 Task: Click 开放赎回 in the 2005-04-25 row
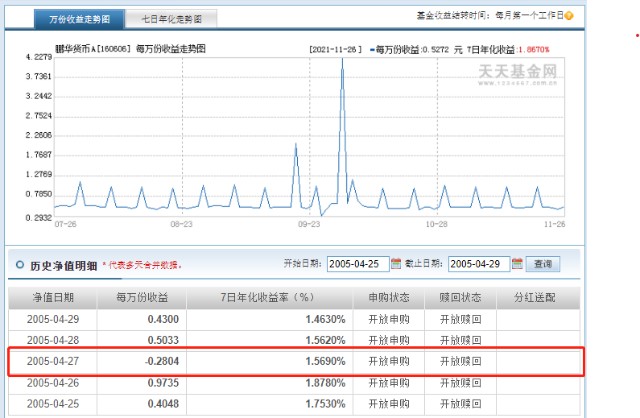(460, 404)
